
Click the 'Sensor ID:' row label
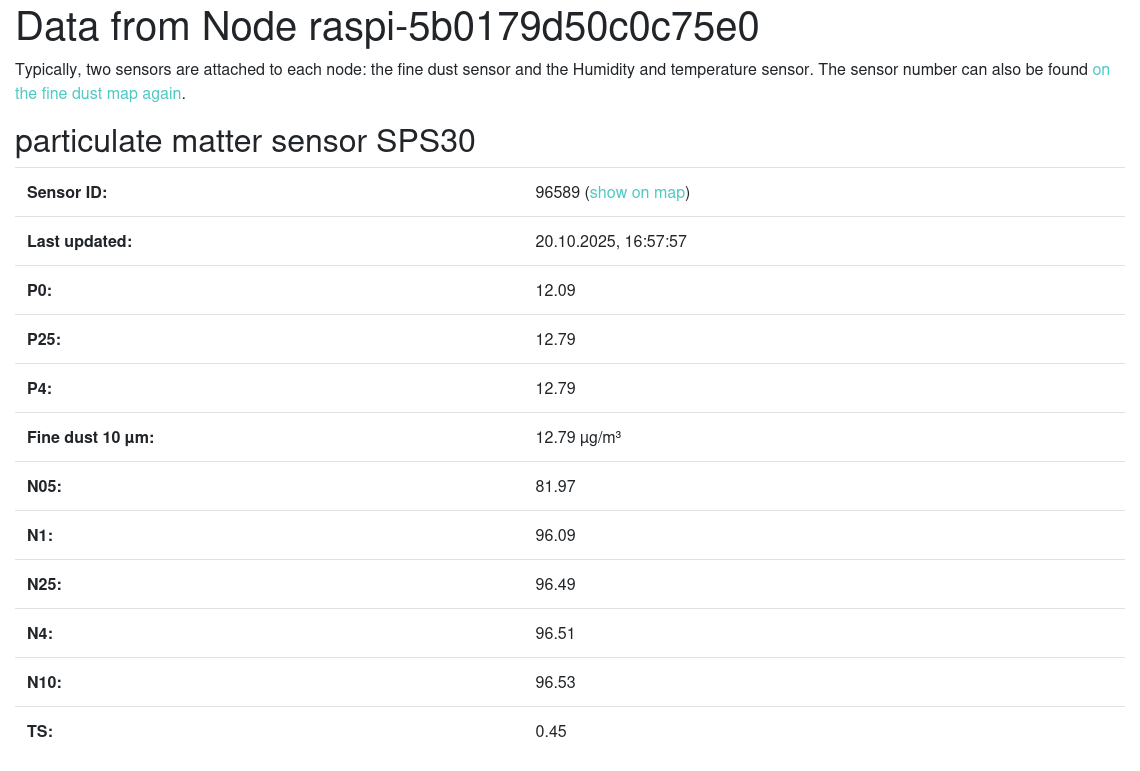tap(67, 192)
